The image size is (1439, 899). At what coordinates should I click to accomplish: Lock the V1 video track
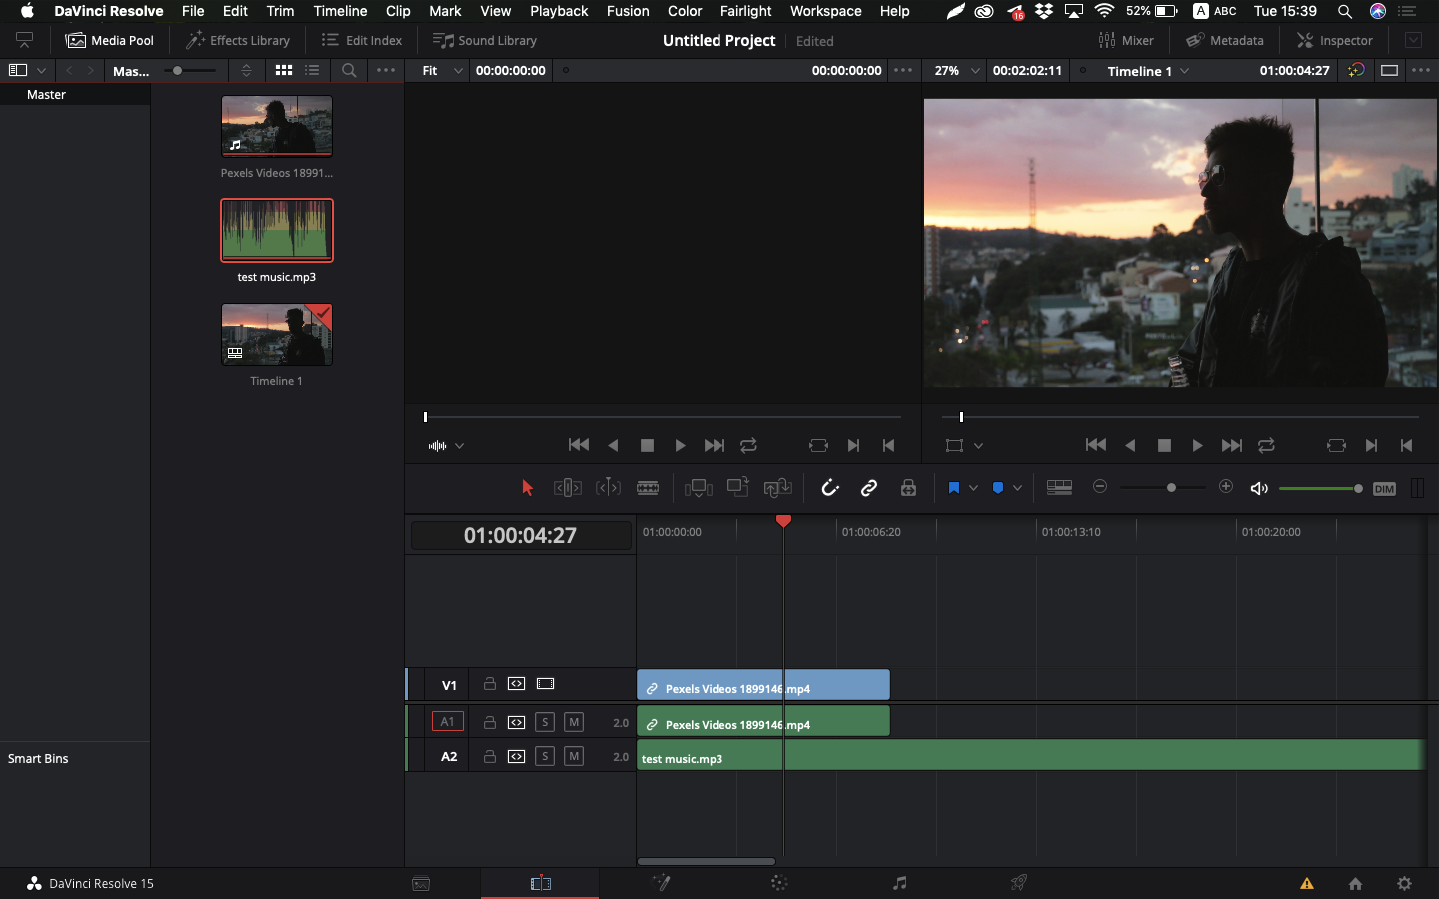[490, 684]
